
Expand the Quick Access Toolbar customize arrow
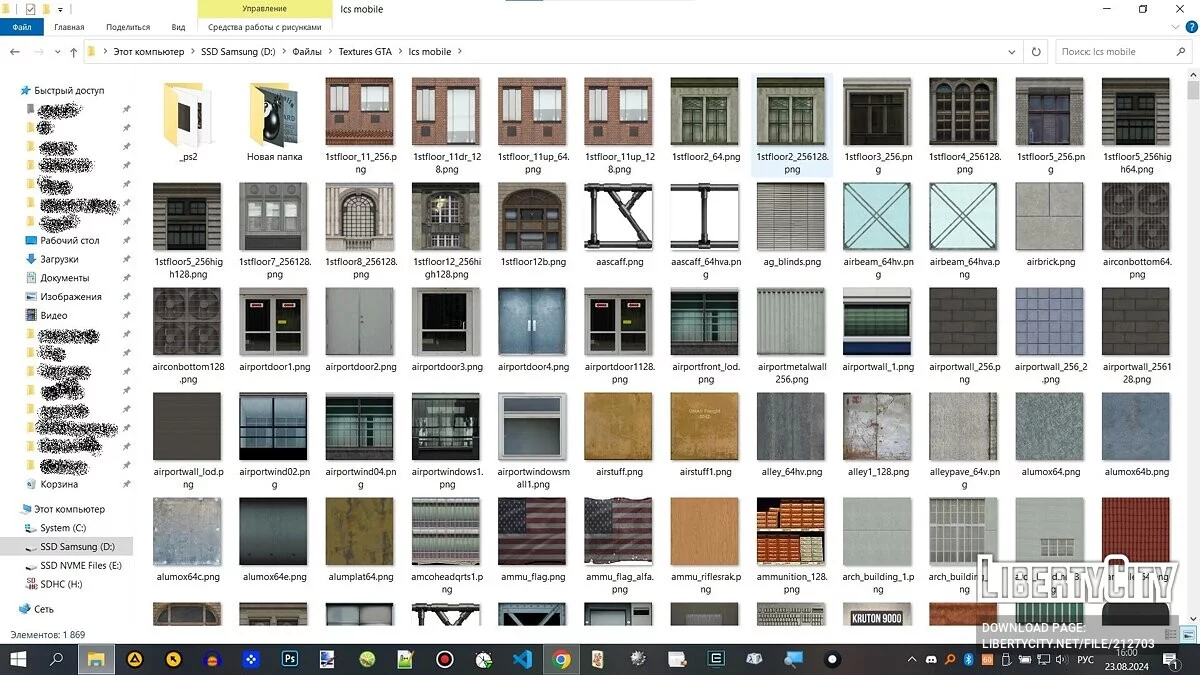tap(61, 9)
